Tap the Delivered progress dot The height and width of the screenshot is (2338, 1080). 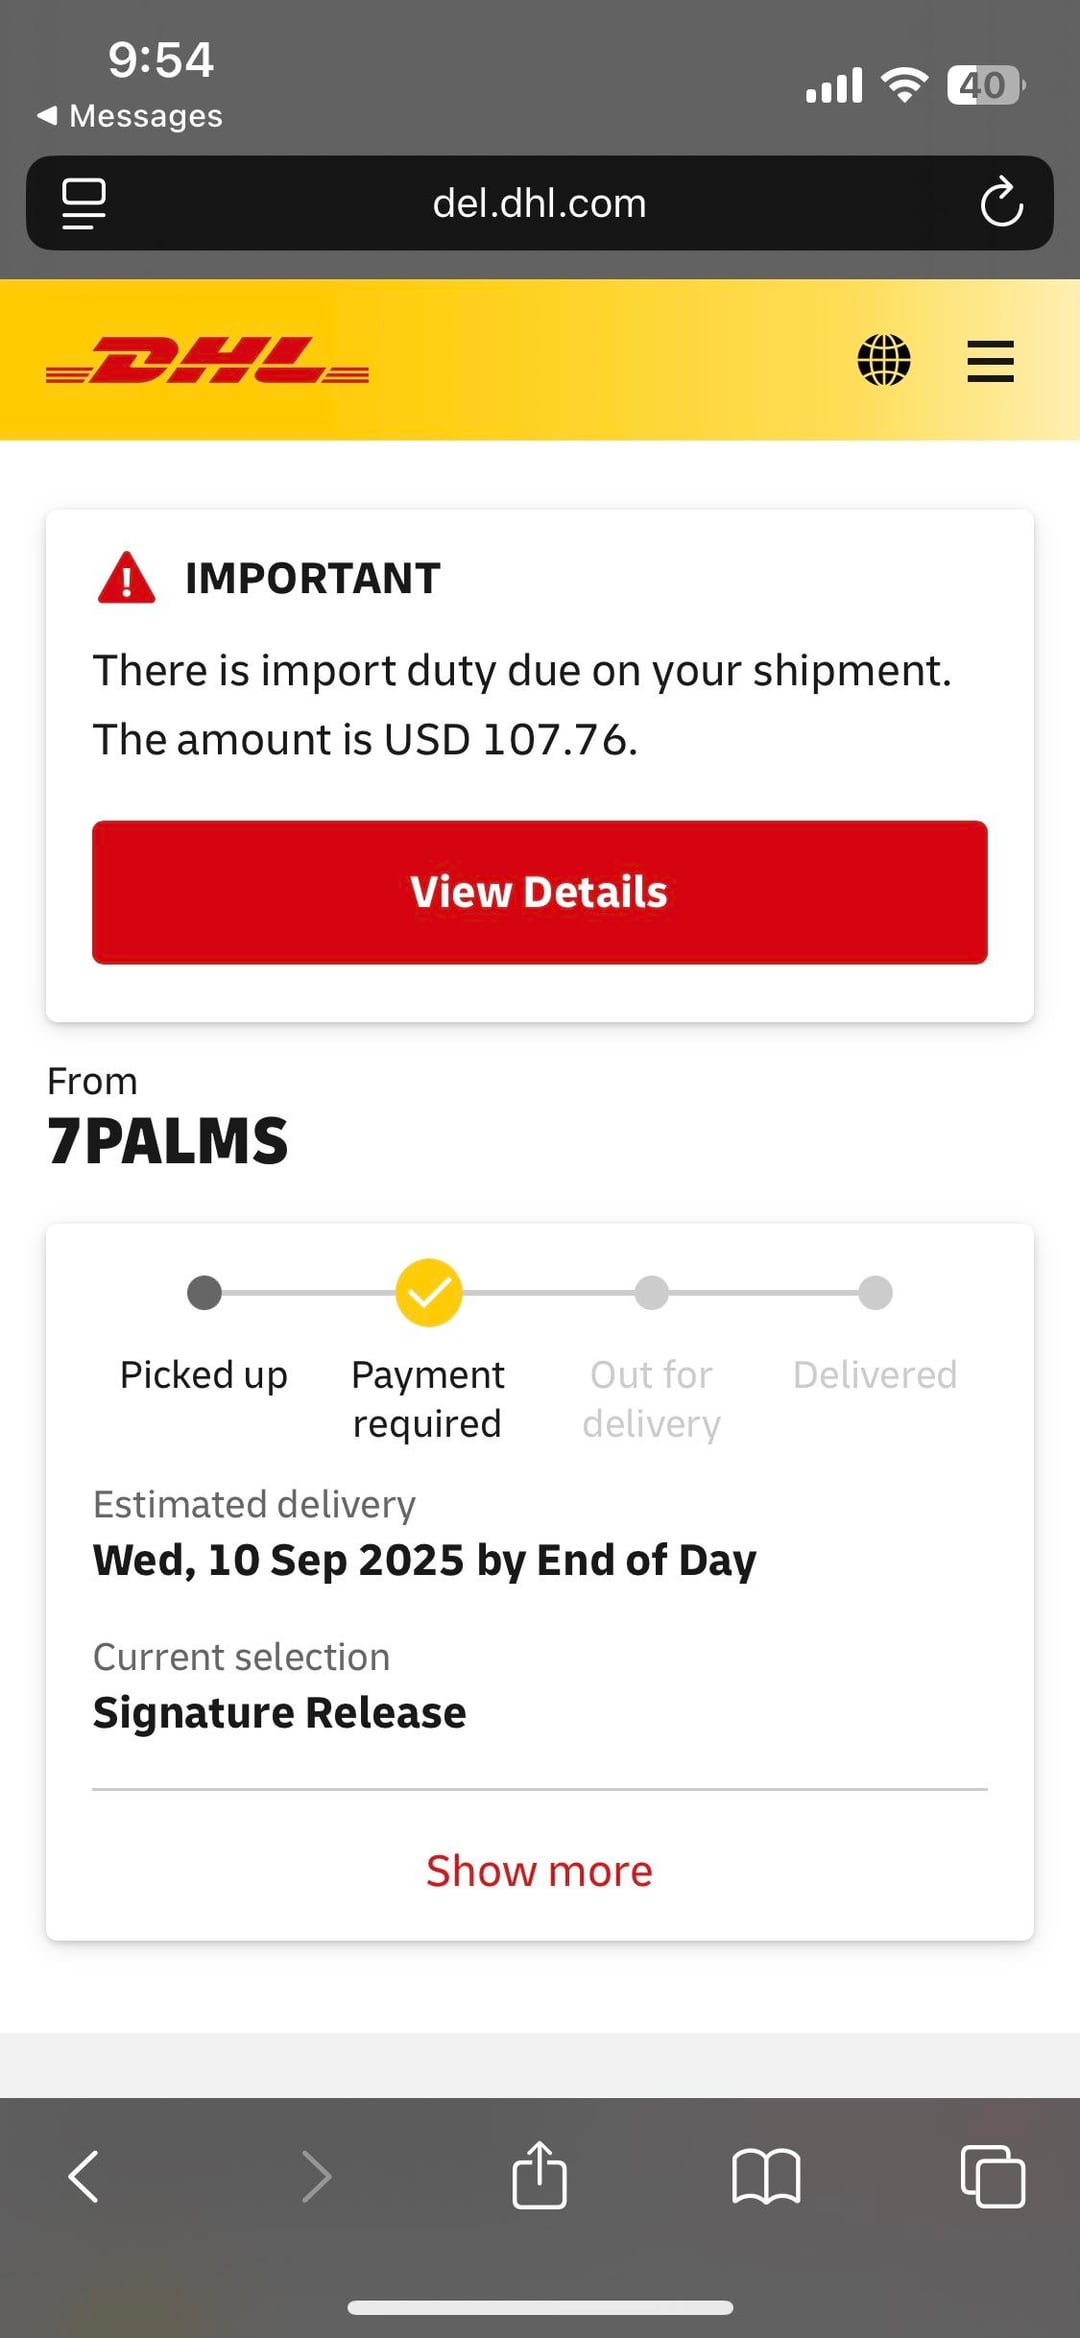[x=875, y=1292]
